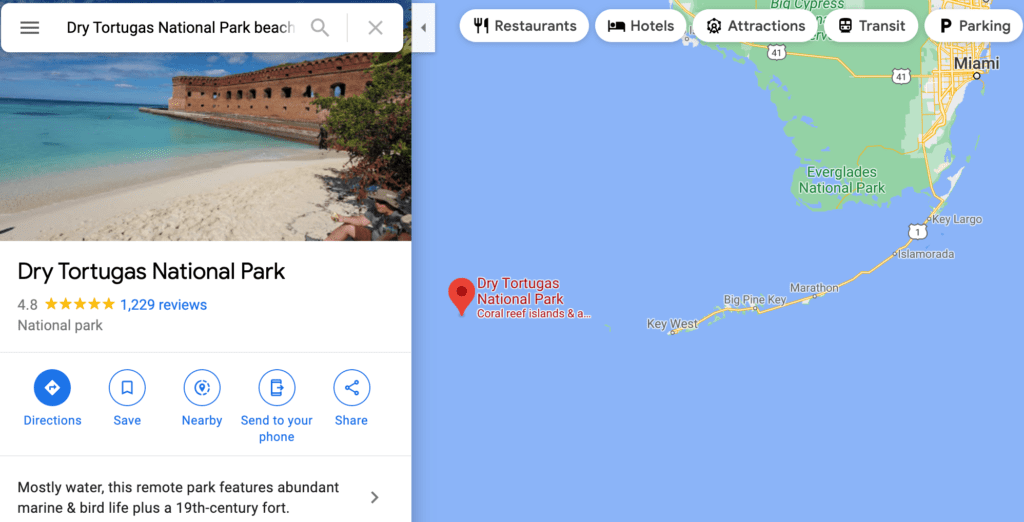Open the 1,229 reviews link
The width and height of the screenshot is (1024, 522).
(163, 304)
